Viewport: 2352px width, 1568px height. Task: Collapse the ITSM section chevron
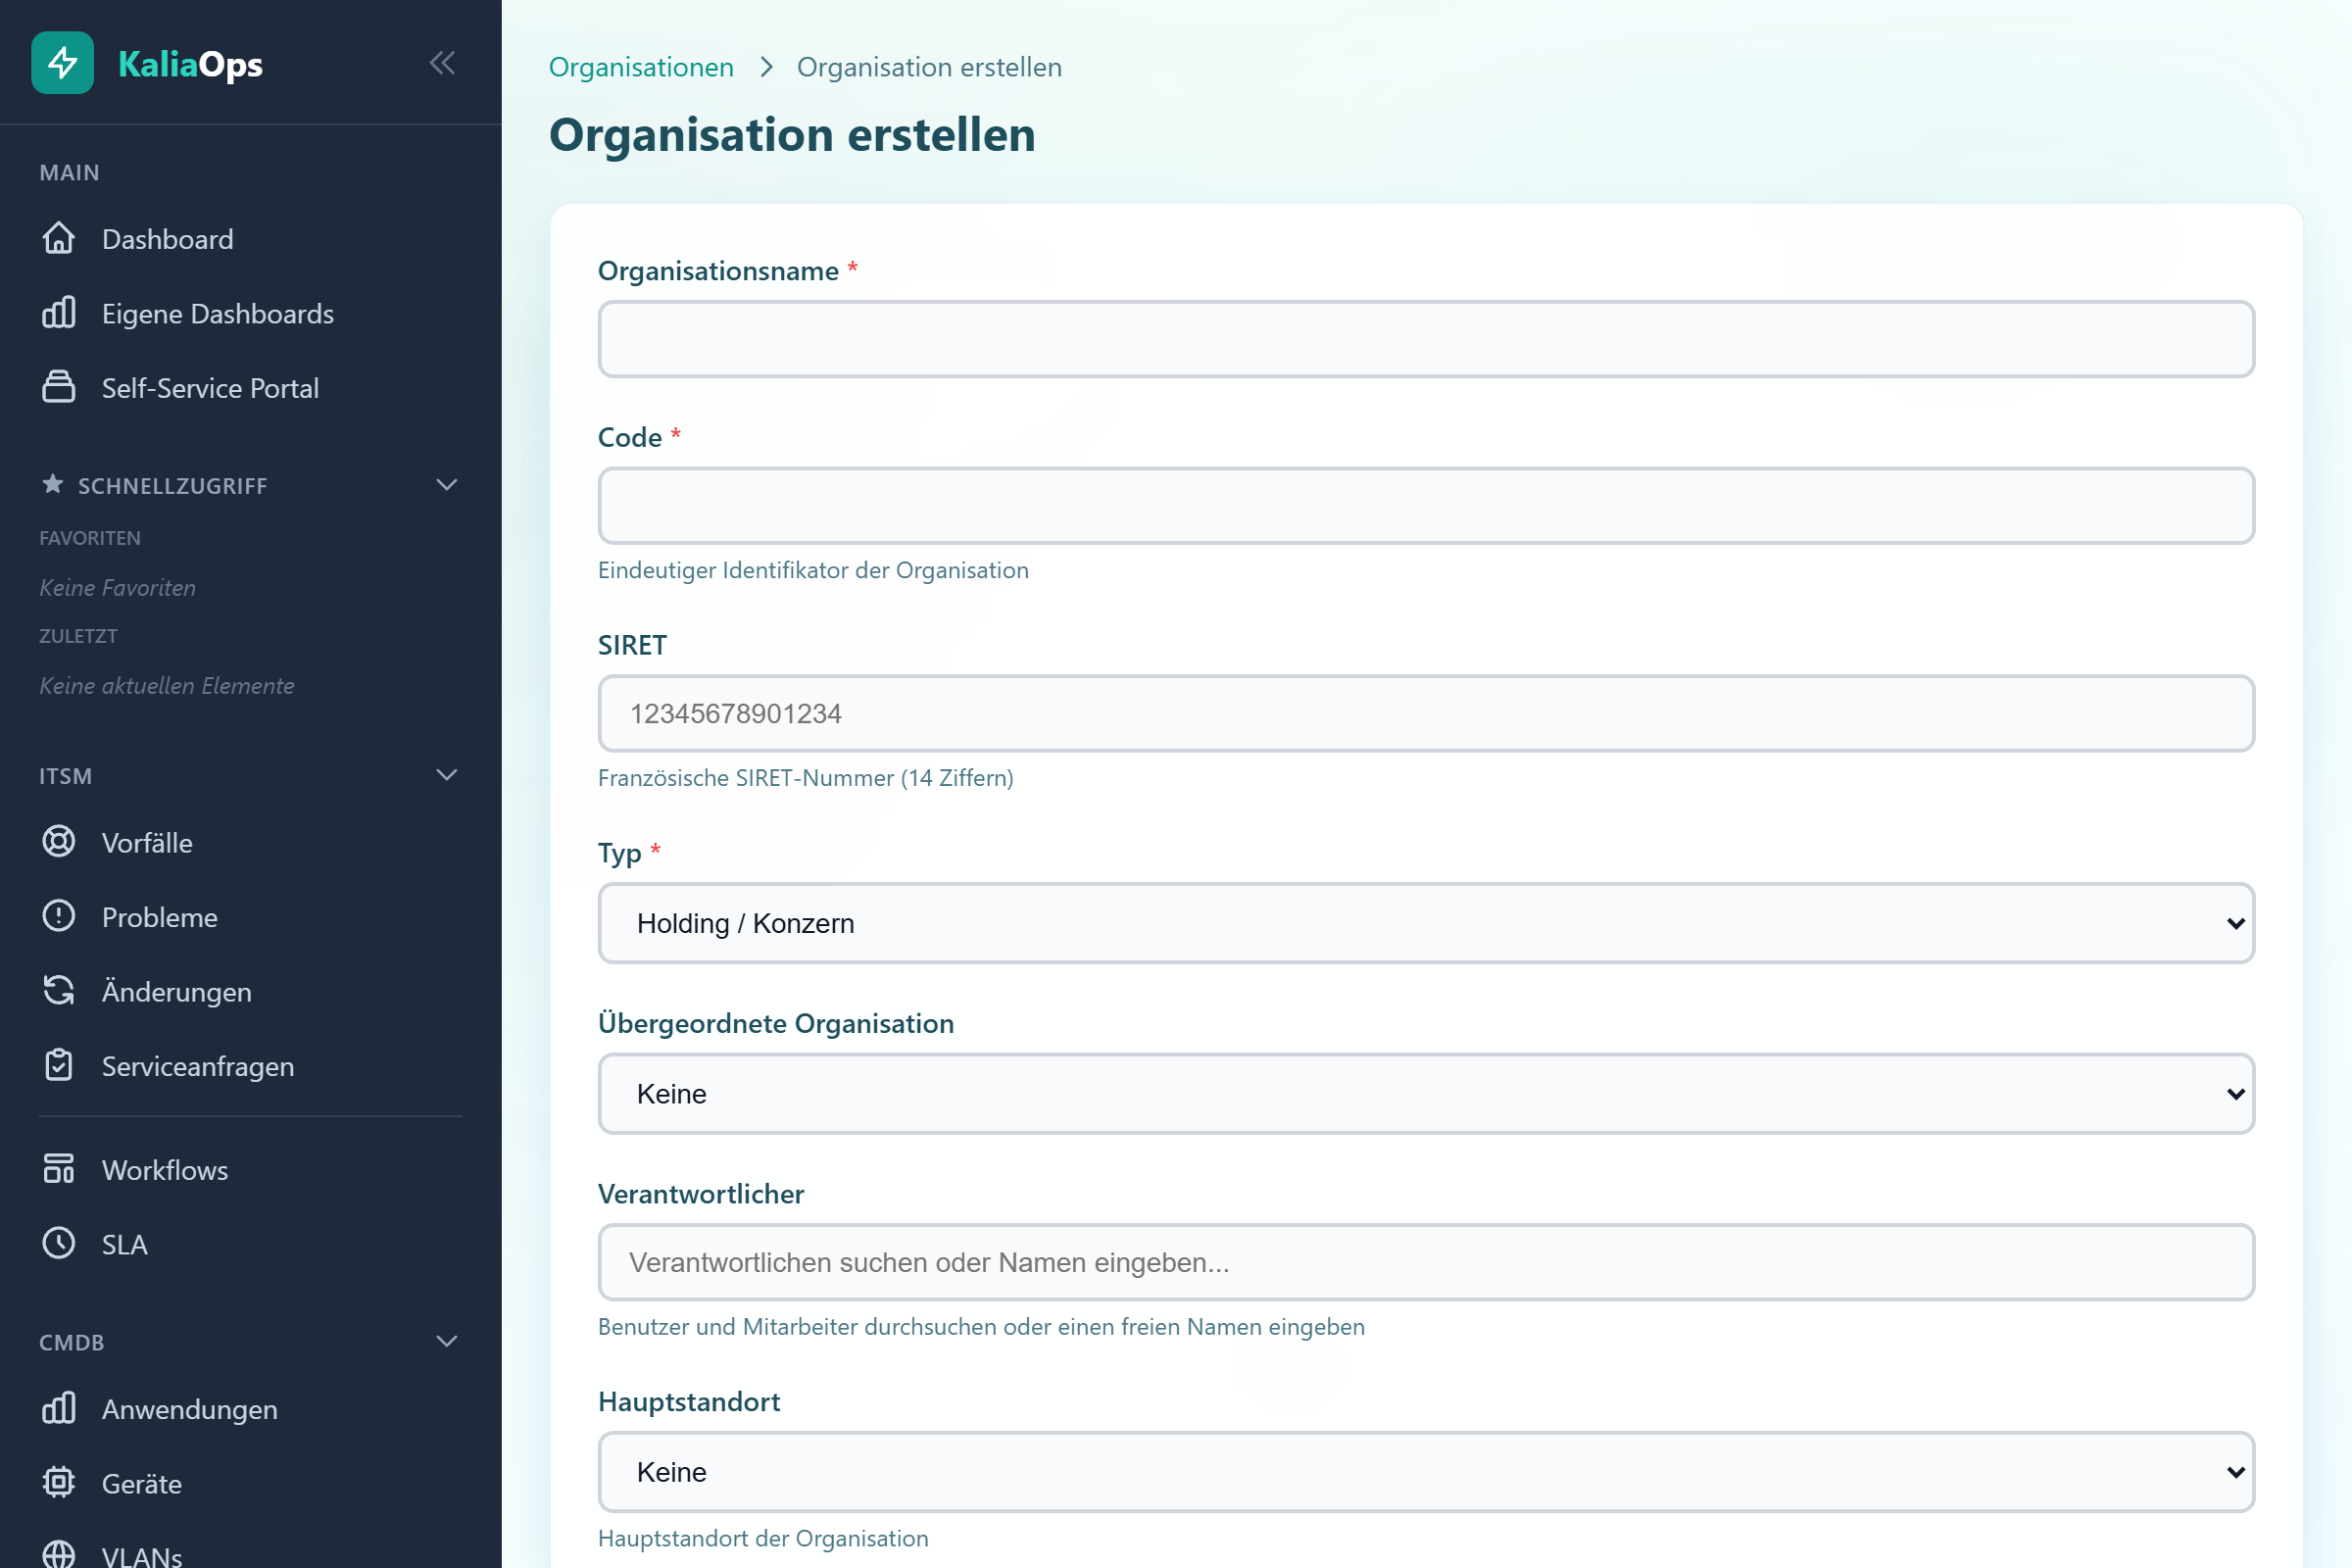[447, 775]
